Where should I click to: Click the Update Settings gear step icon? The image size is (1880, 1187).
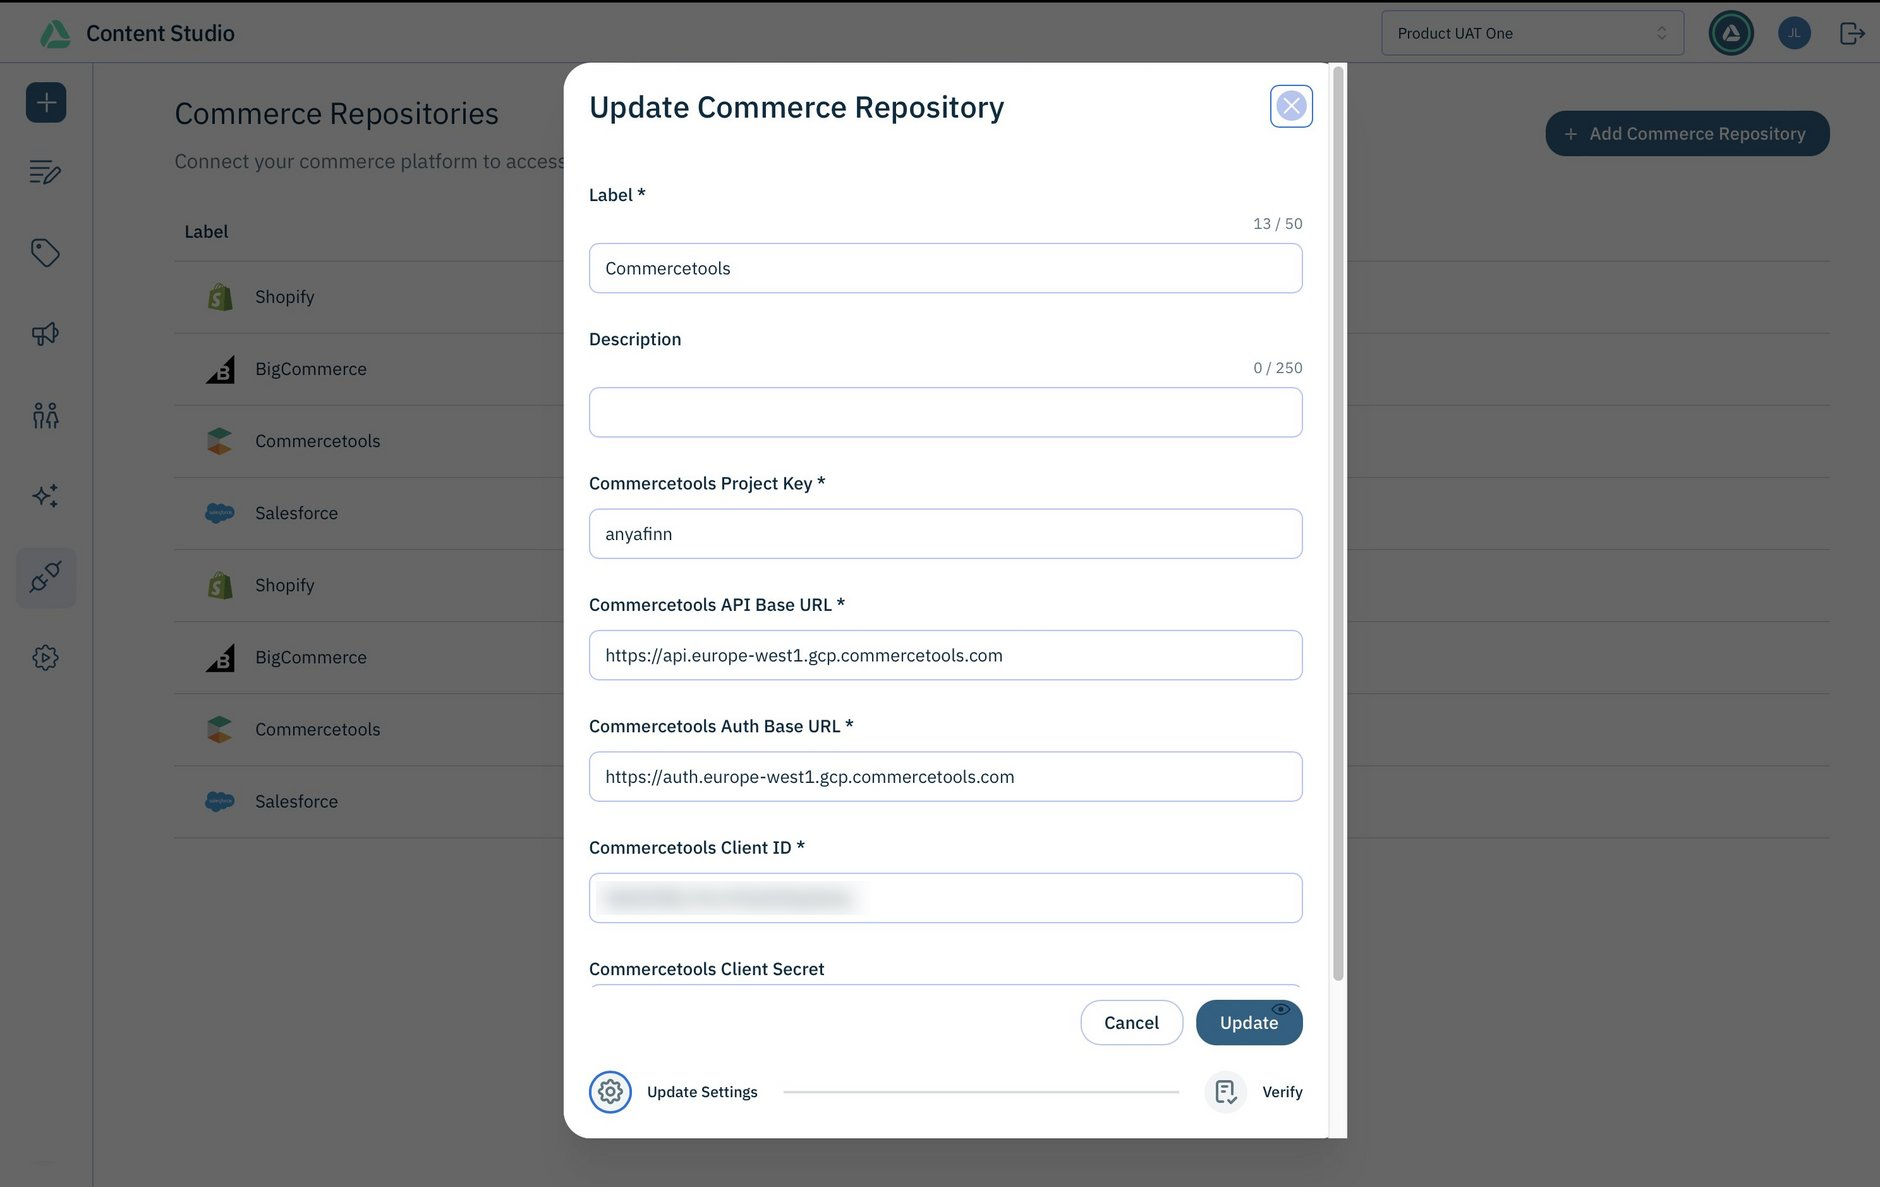click(610, 1092)
